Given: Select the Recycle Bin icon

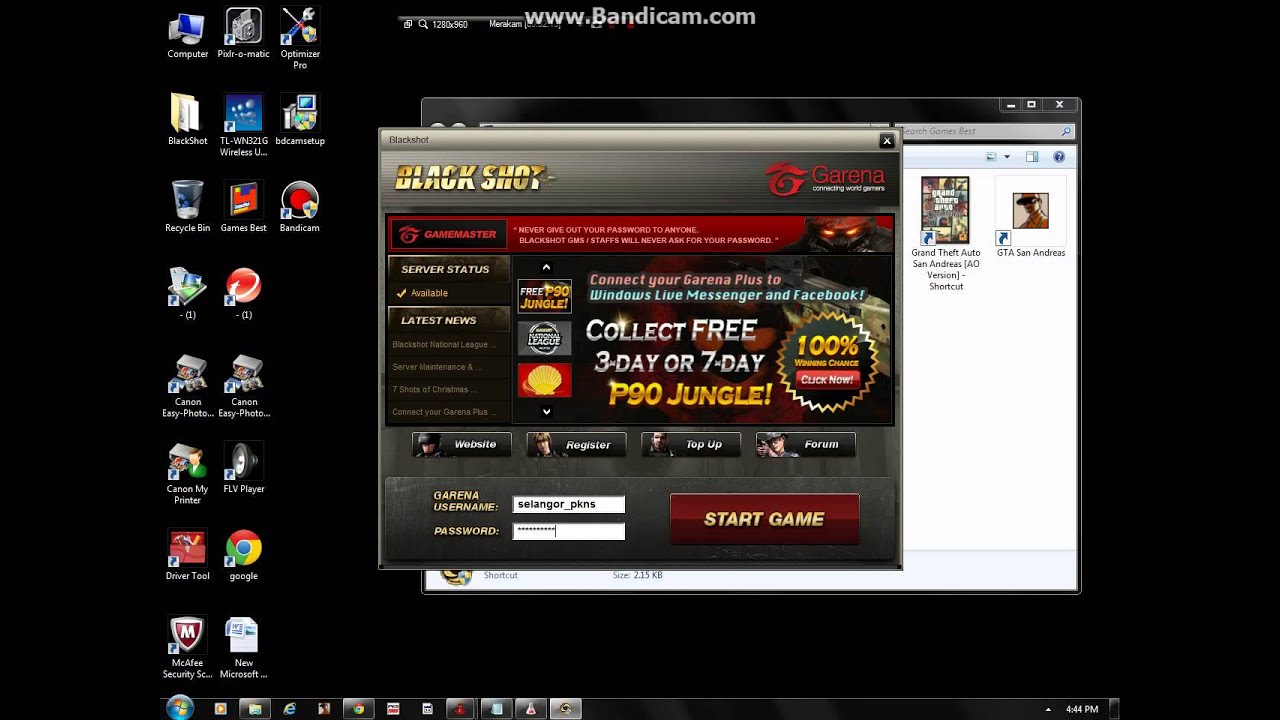Looking at the screenshot, I should tap(187, 207).
